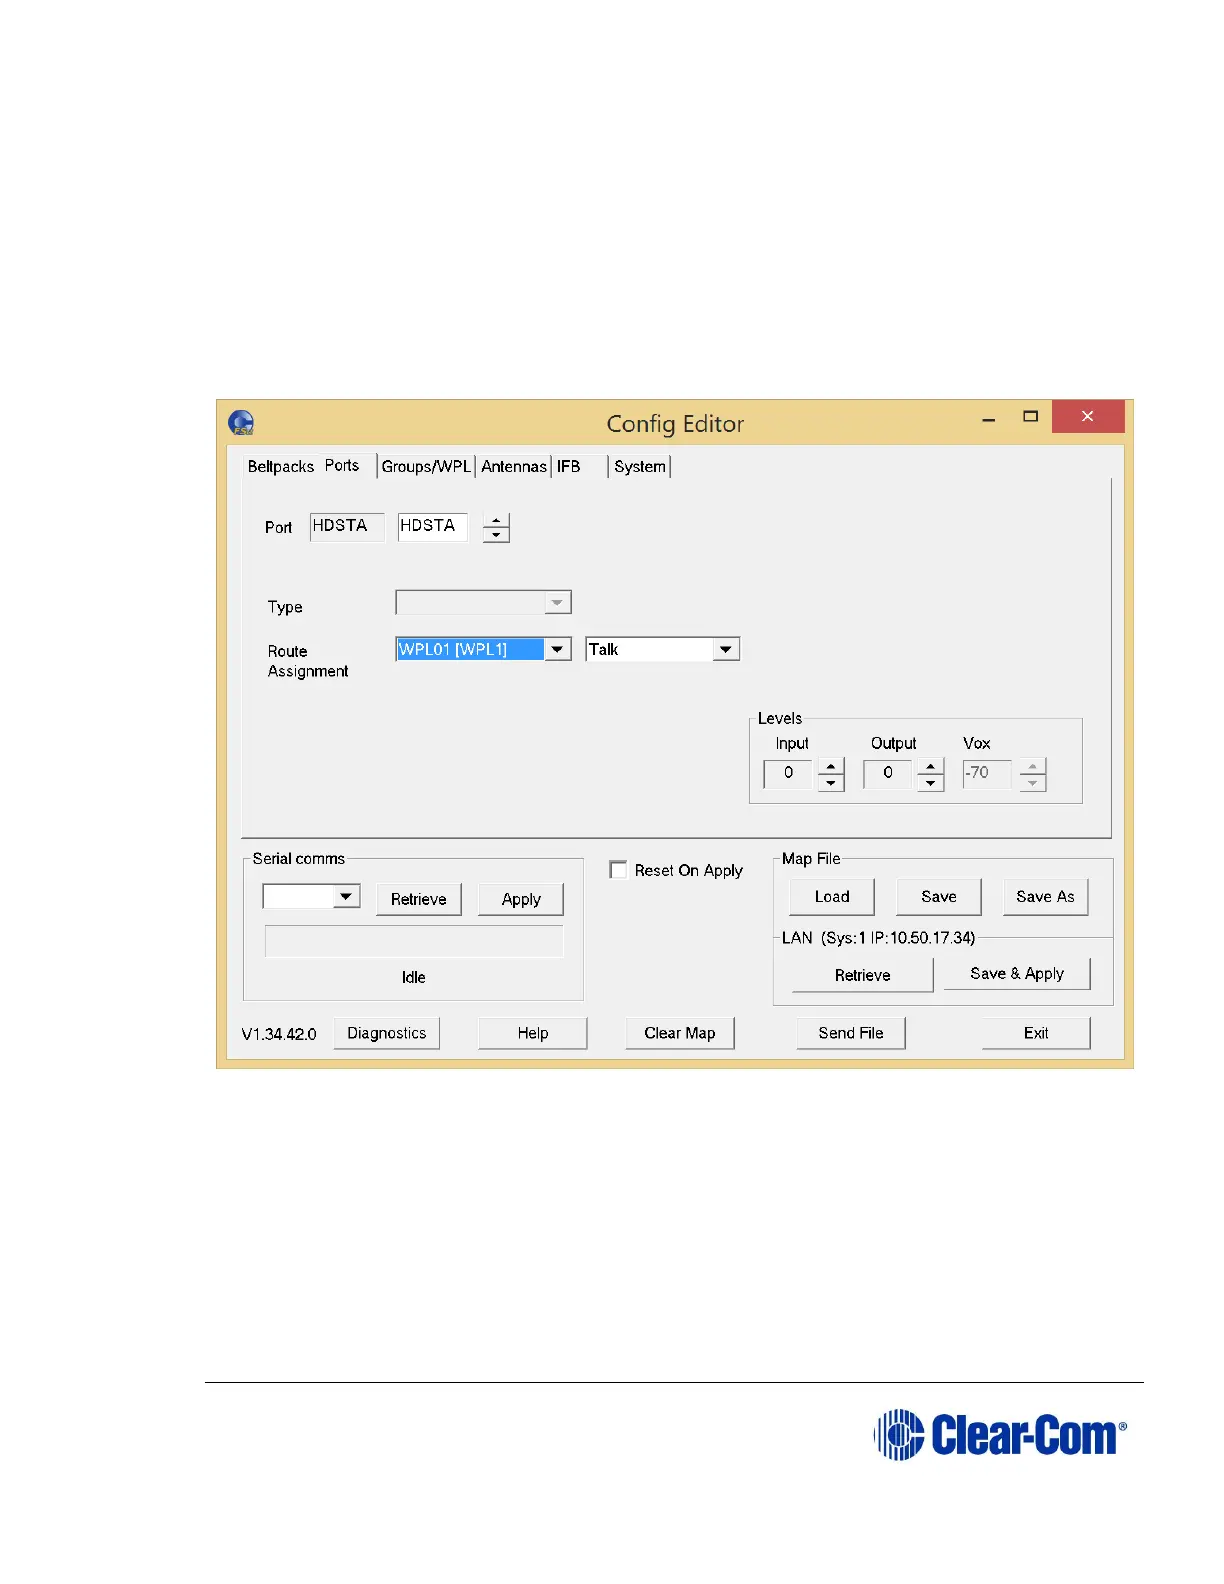
Task: Click the first HDSTA port field
Action: click(x=347, y=527)
